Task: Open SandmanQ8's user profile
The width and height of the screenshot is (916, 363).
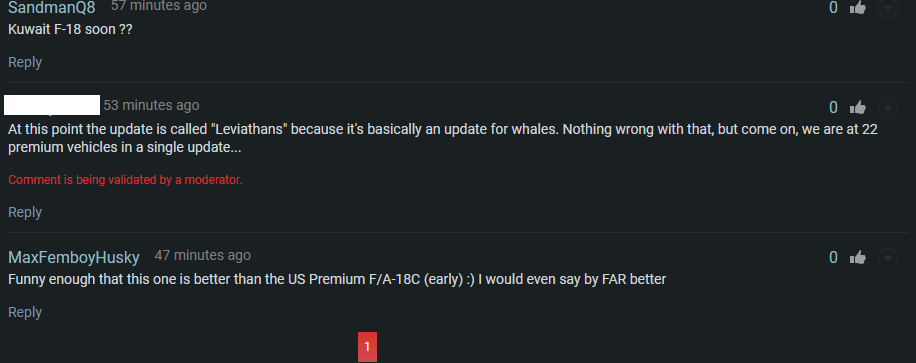Action: tap(51, 7)
